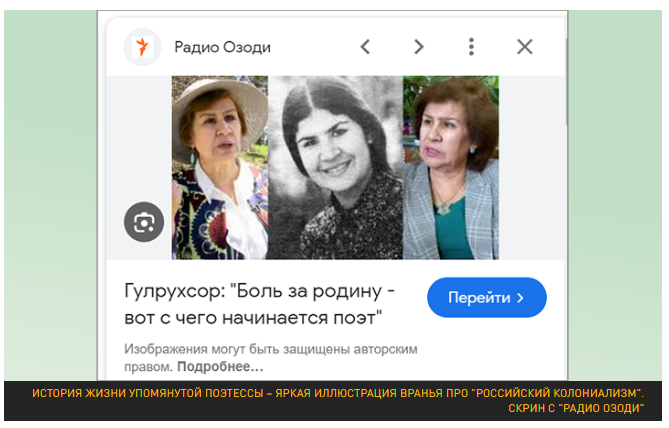Select the left photo of woman in hat

220,168
